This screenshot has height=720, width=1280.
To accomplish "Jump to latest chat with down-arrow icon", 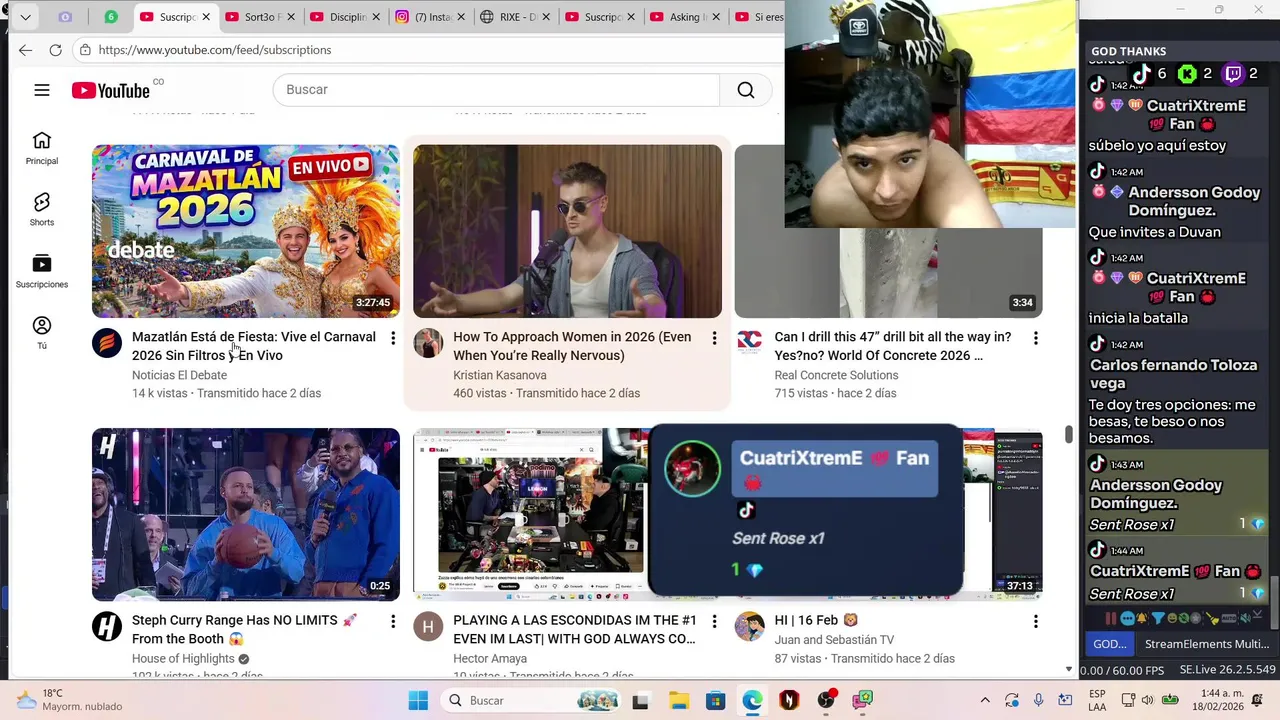I will tap(1258, 614).
